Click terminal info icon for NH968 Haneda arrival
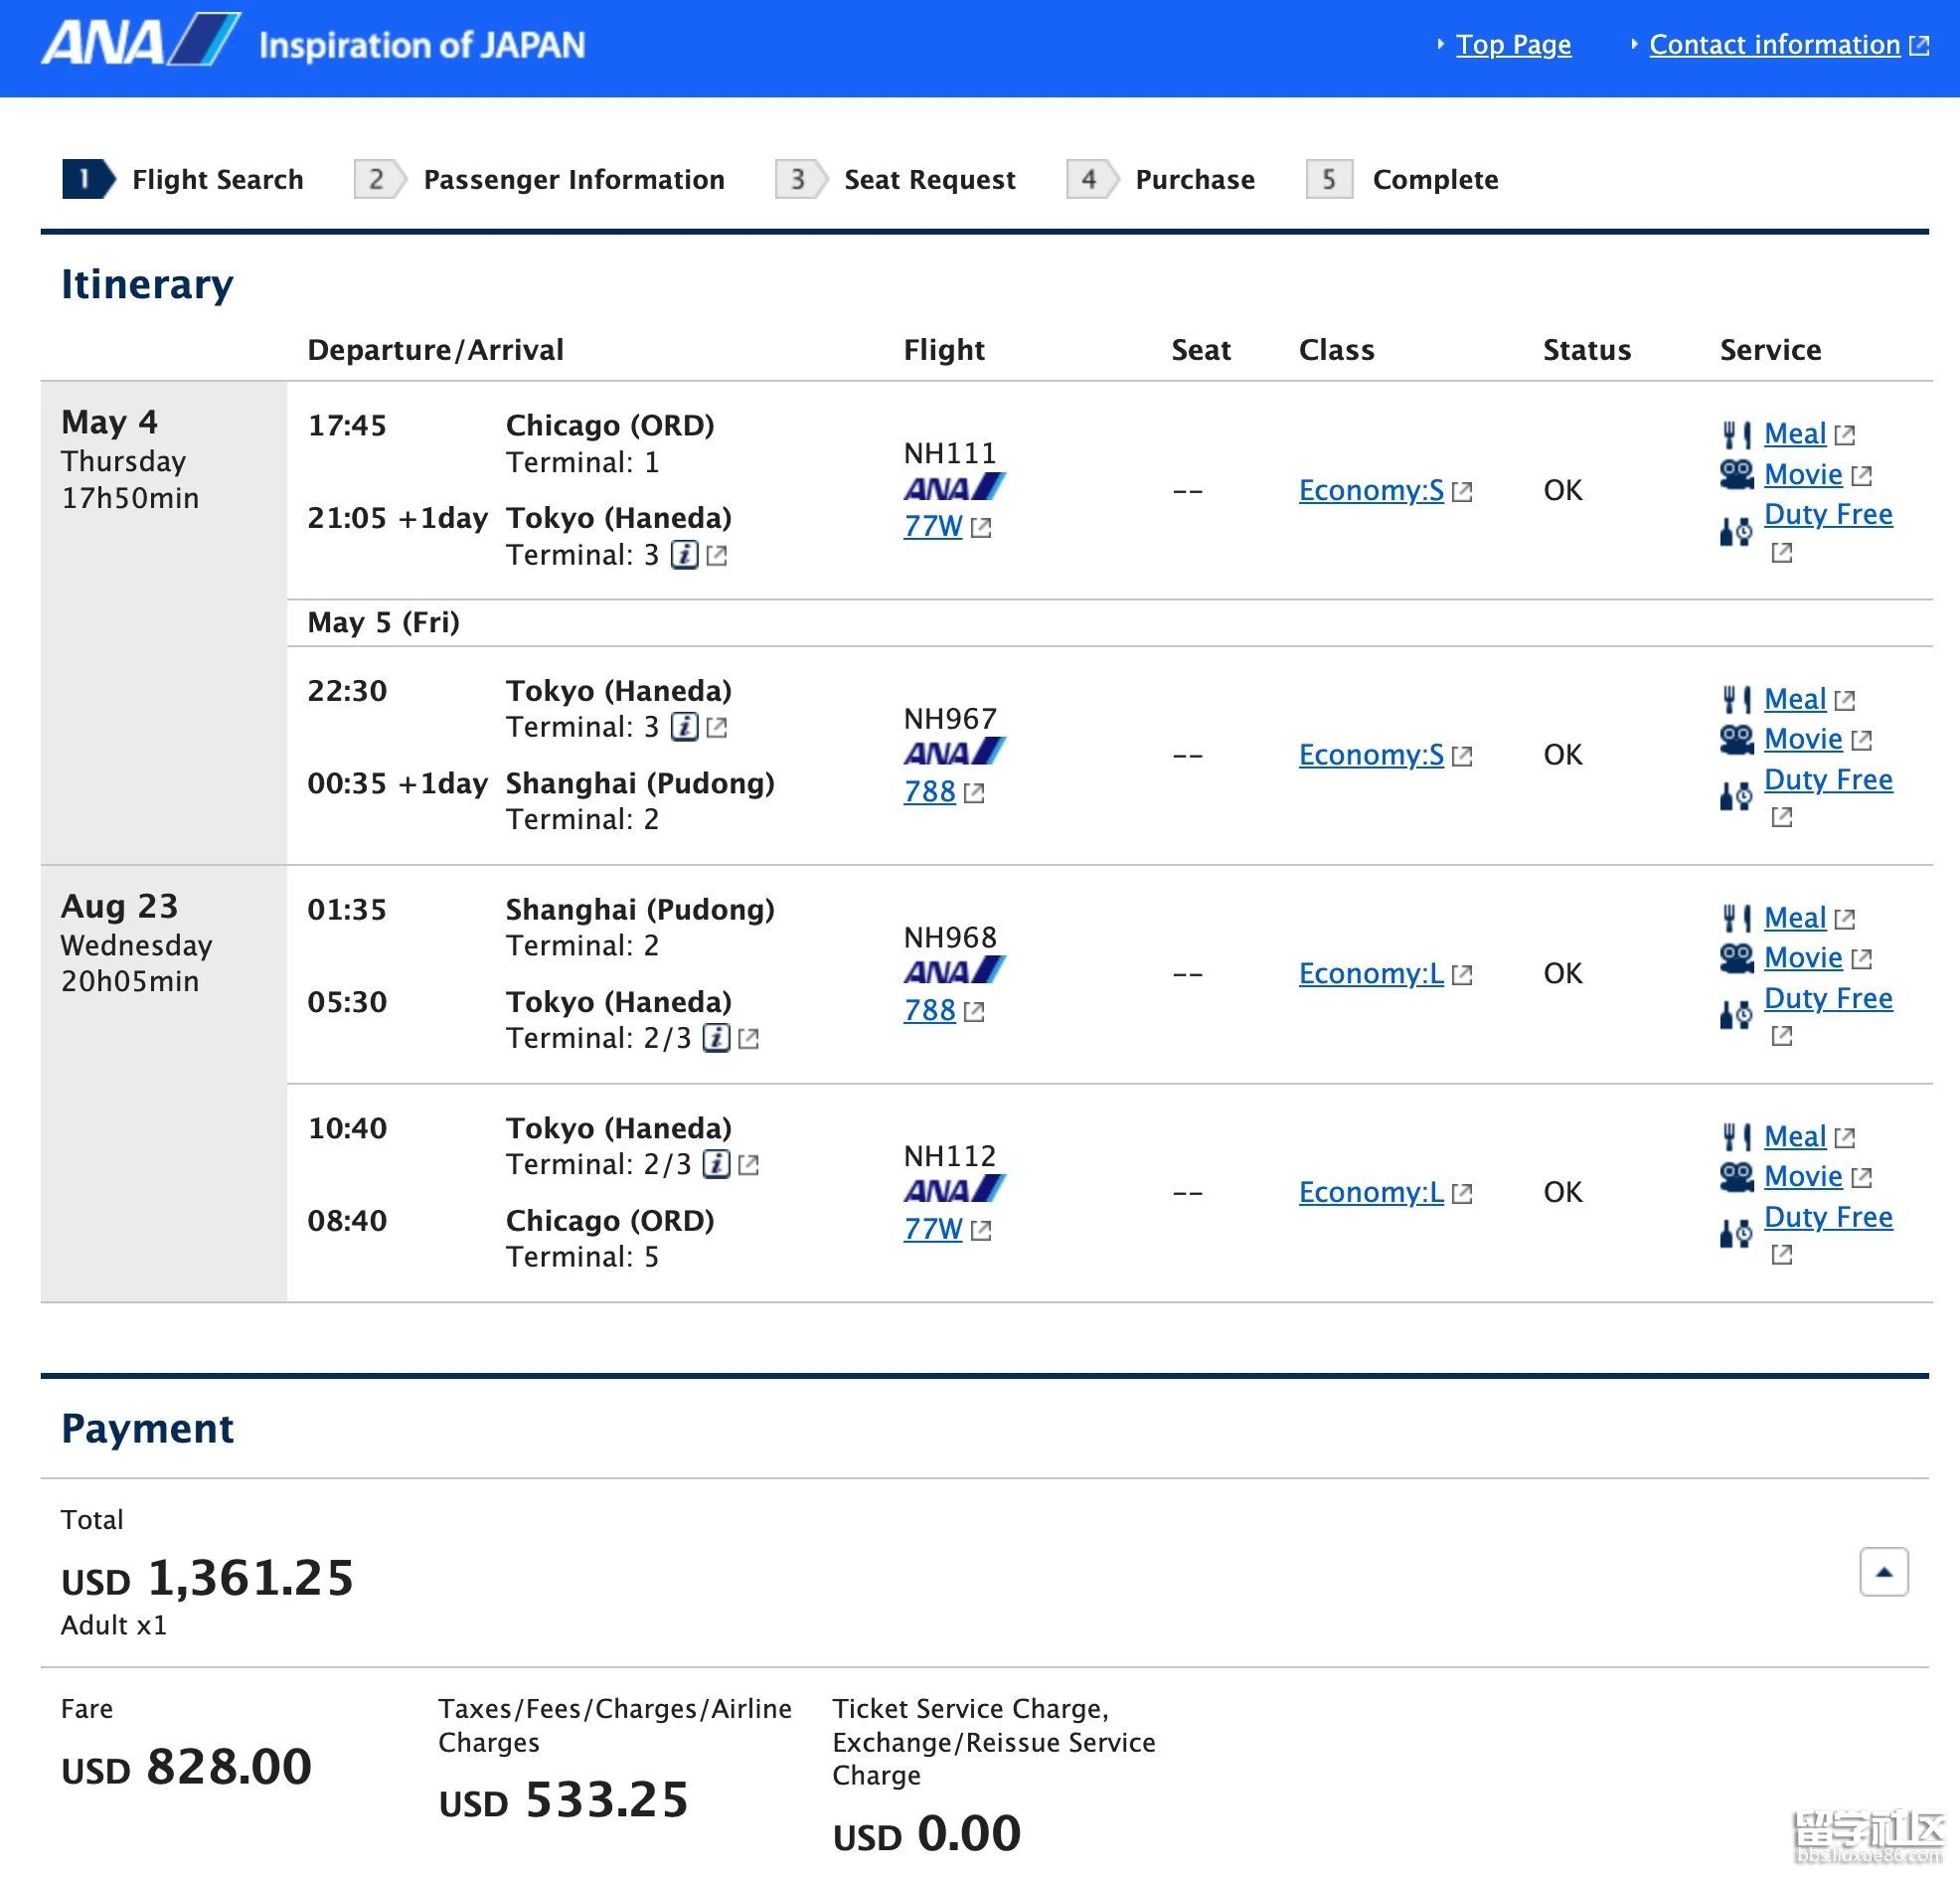This screenshot has width=1960, height=1877. pyautogui.click(x=716, y=1038)
